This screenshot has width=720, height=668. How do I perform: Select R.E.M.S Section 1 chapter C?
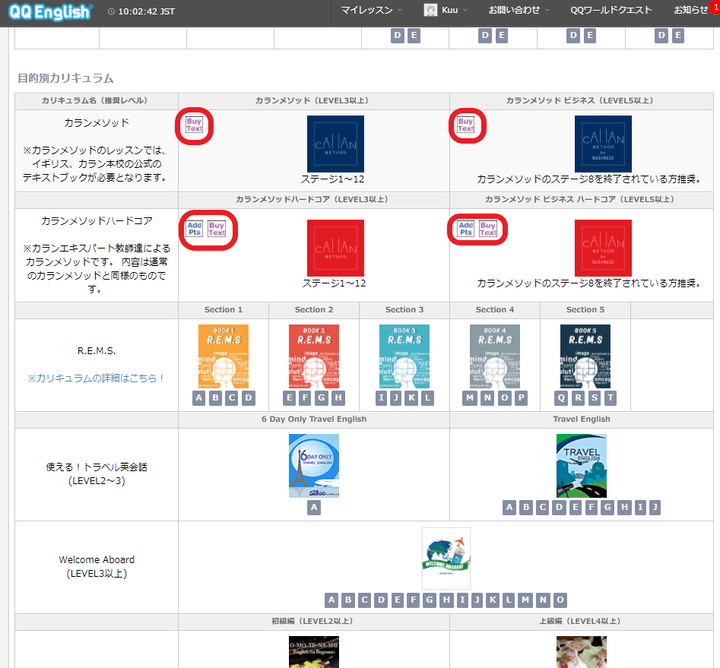tap(232, 398)
